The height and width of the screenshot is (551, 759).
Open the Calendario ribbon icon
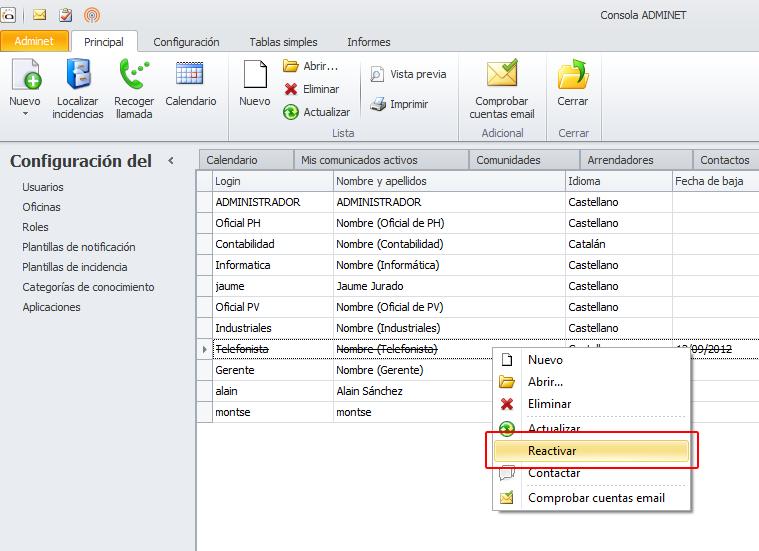click(190, 76)
